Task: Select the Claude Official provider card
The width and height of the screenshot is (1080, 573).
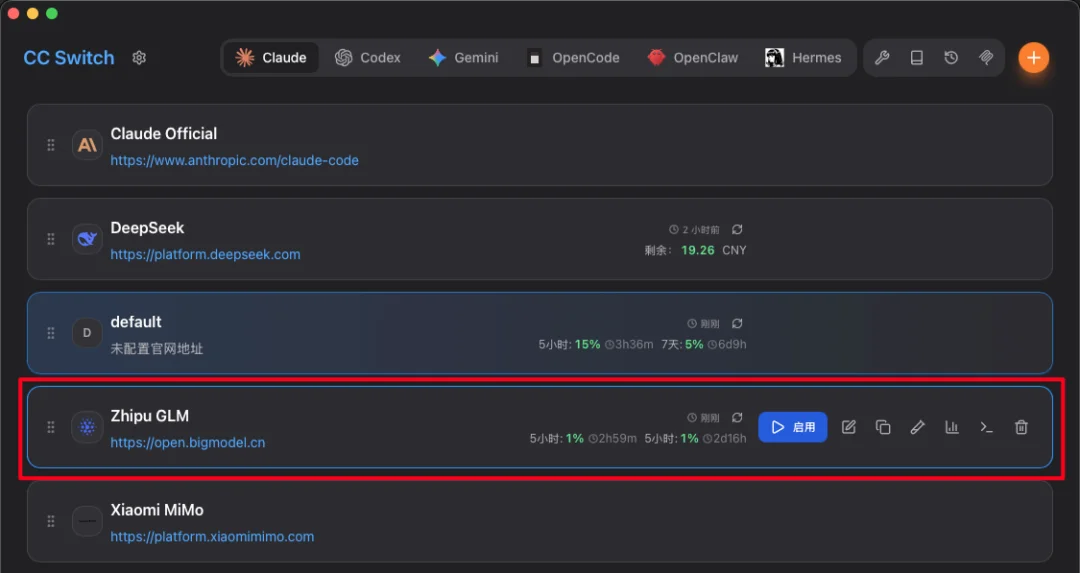Action: click(600, 145)
